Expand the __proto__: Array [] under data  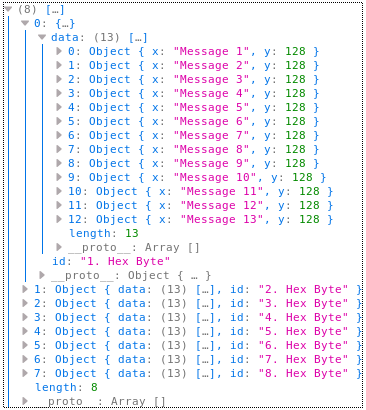pos(59,247)
